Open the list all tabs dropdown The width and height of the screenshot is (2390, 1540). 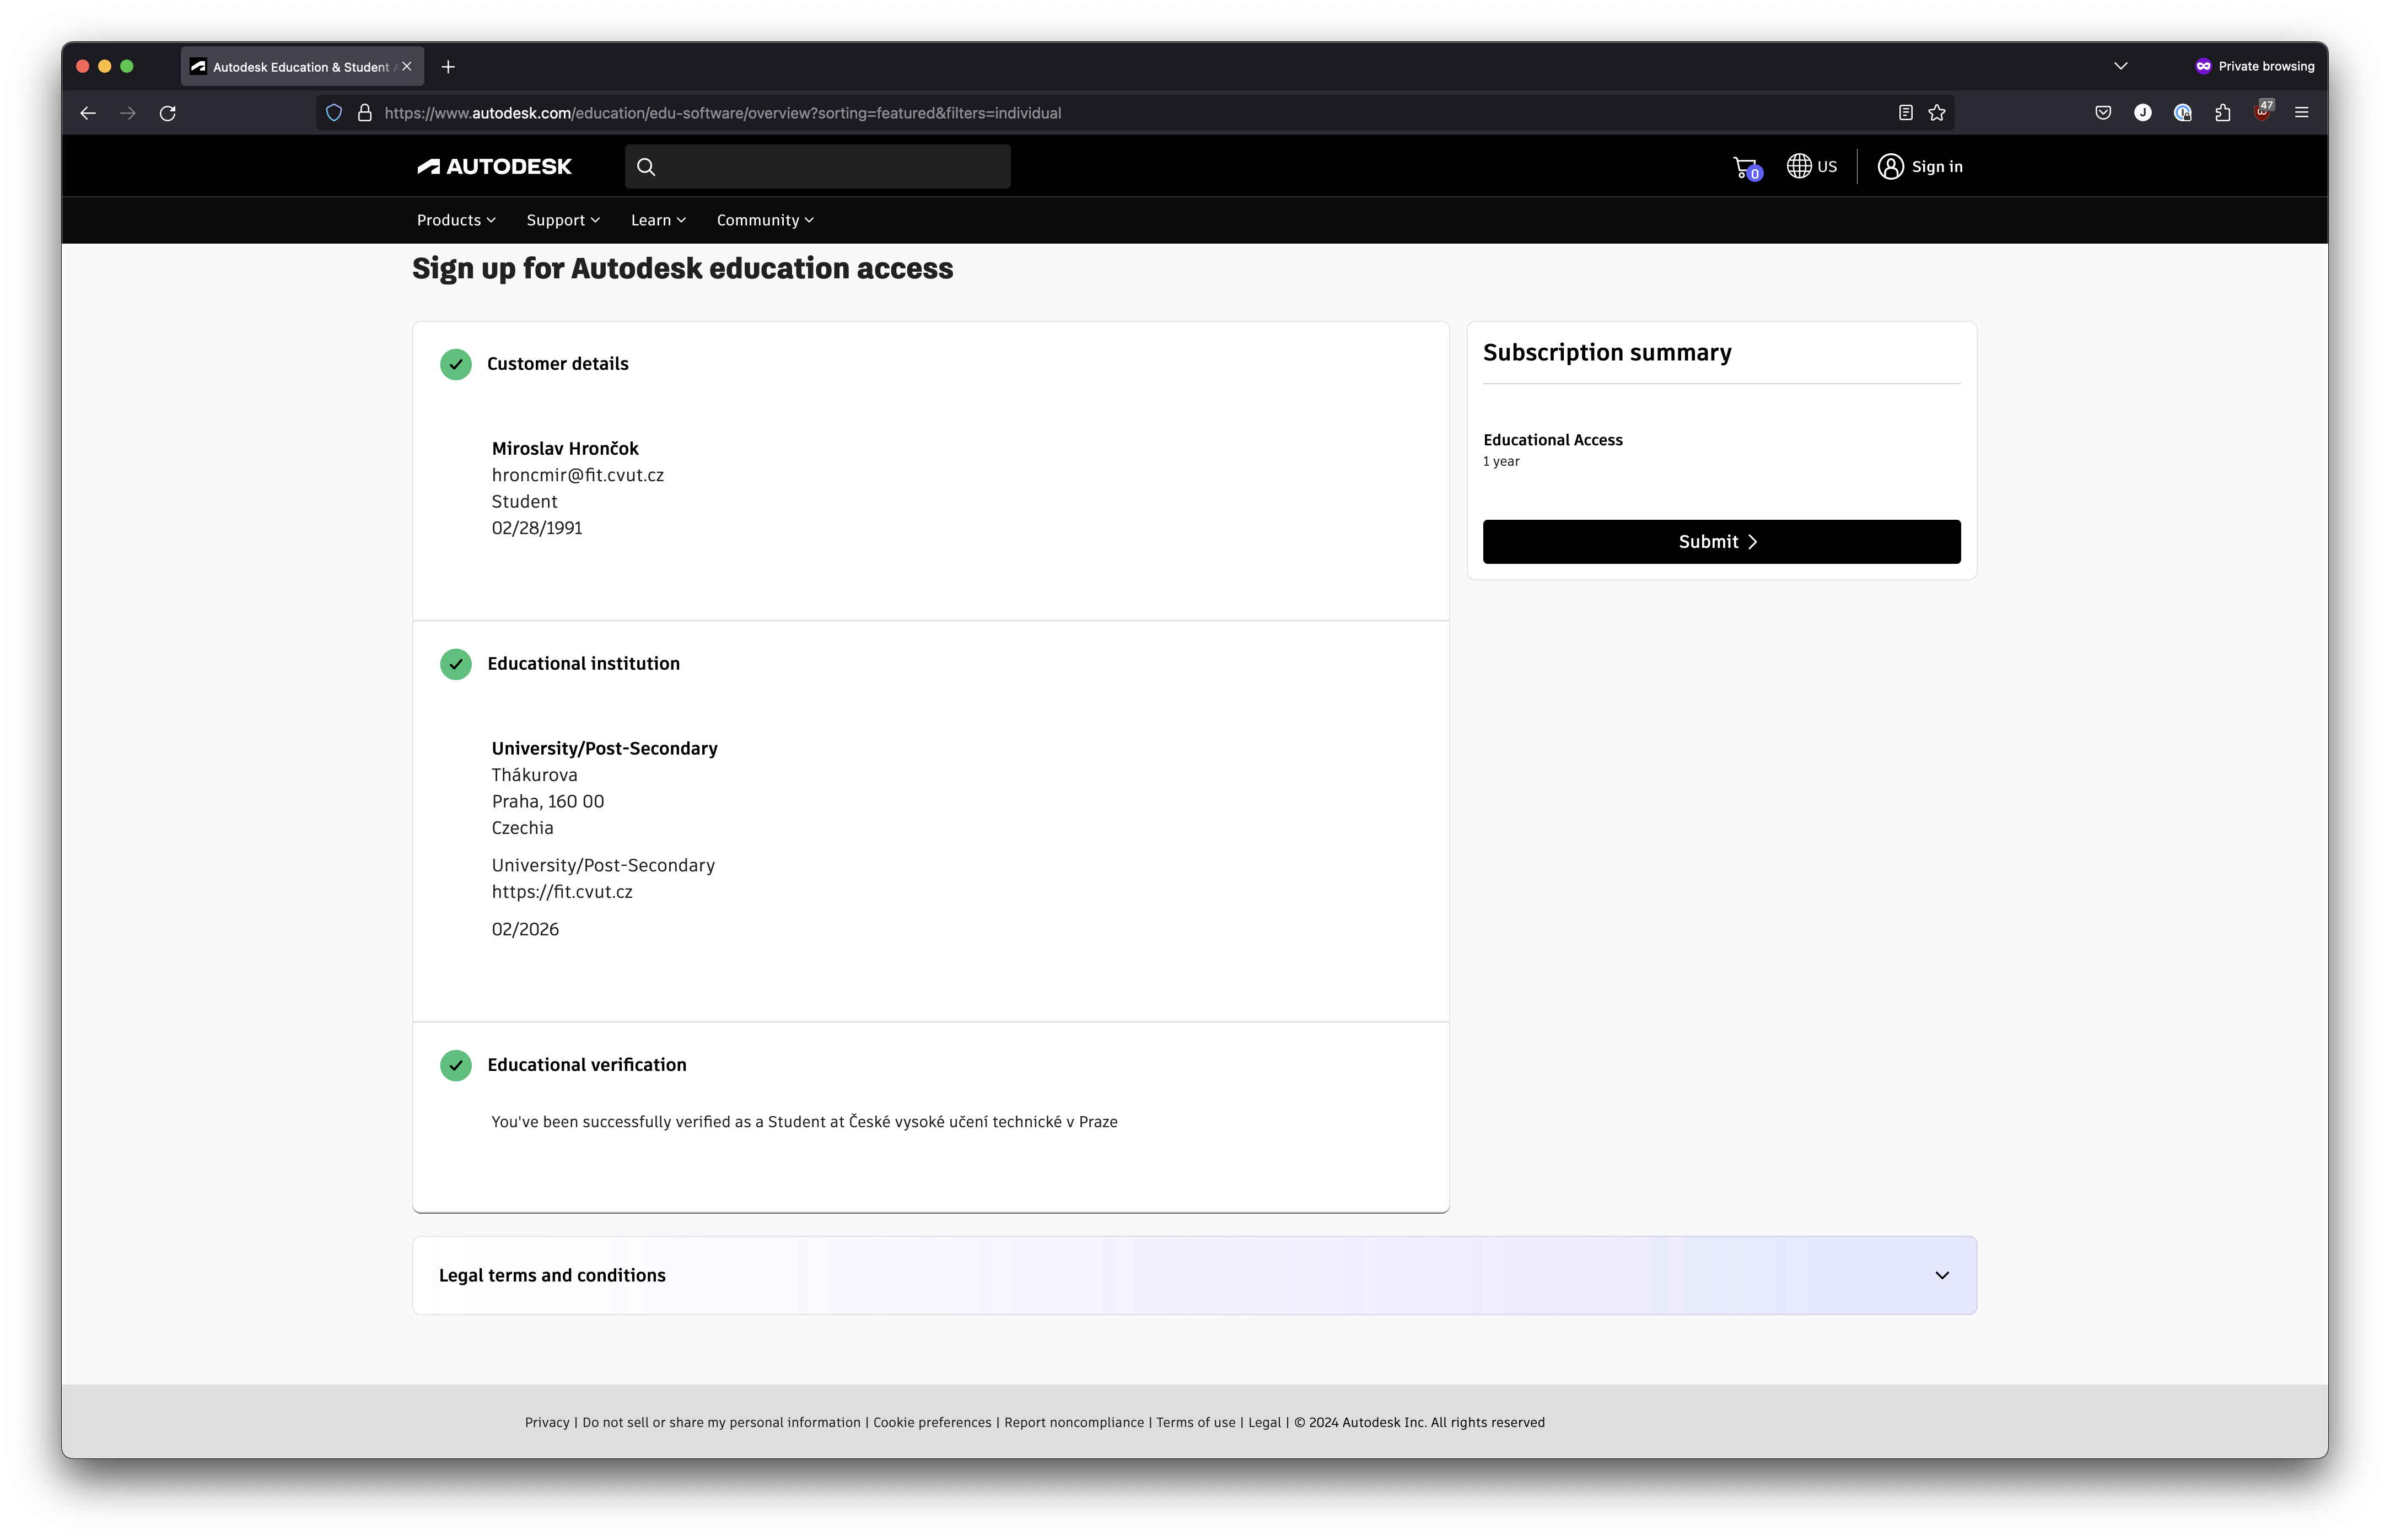(2120, 66)
